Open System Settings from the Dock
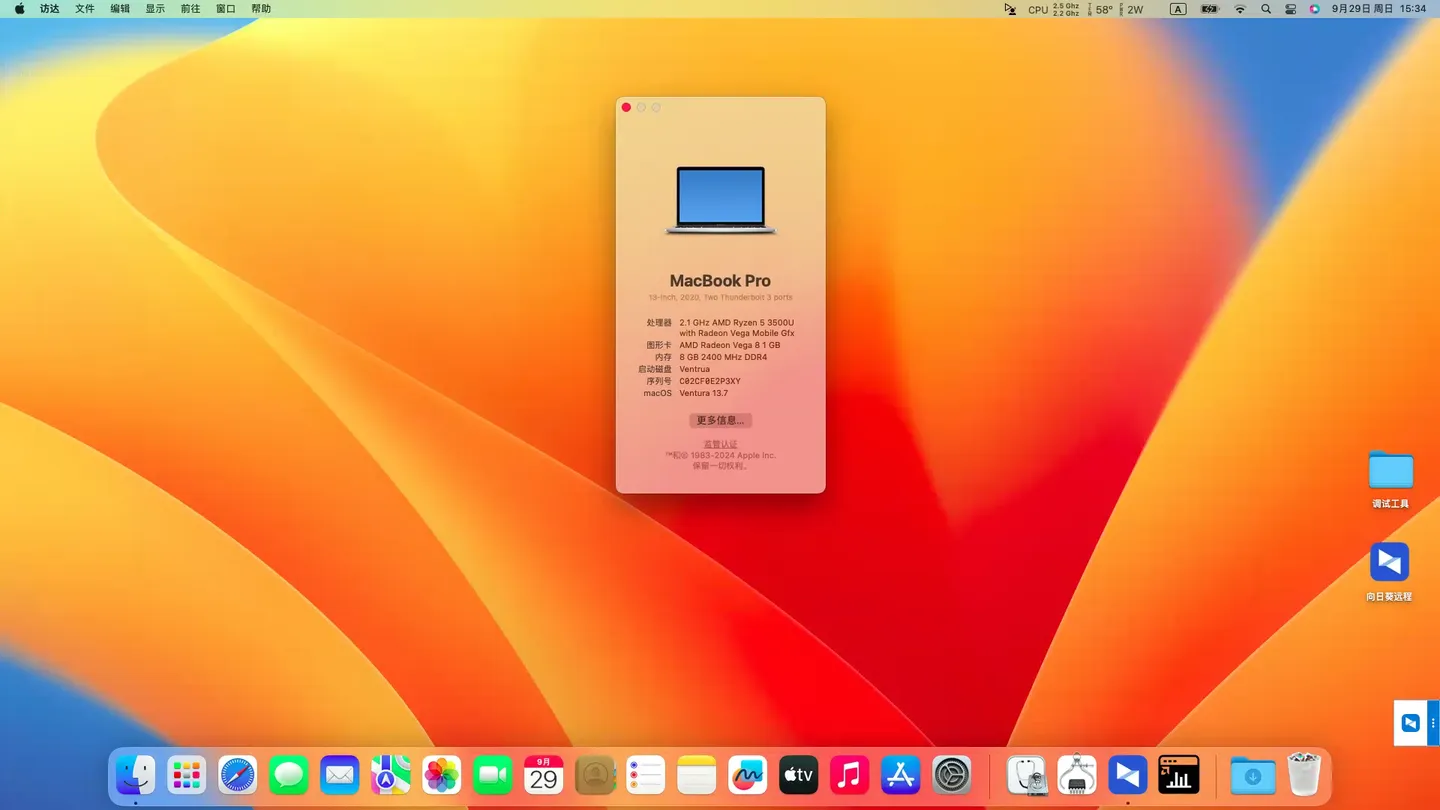 coord(951,774)
